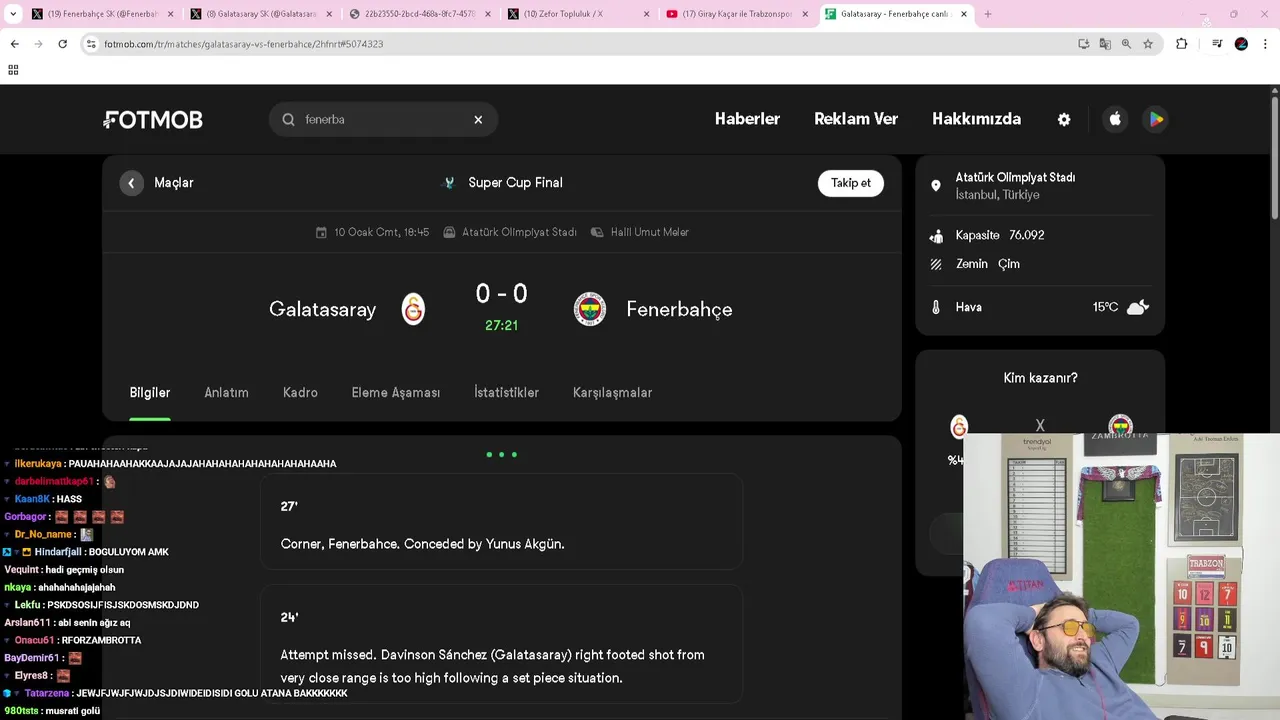Switch to Giray Kaçar YouTube tab
1280x720 pixels.
pos(737,14)
